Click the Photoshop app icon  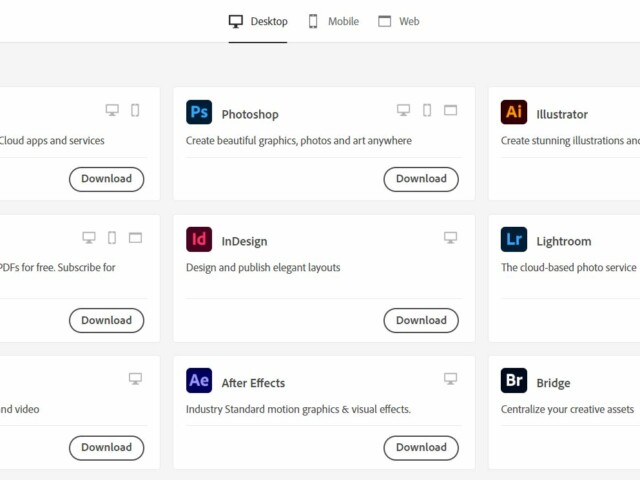[x=199, y=112]
